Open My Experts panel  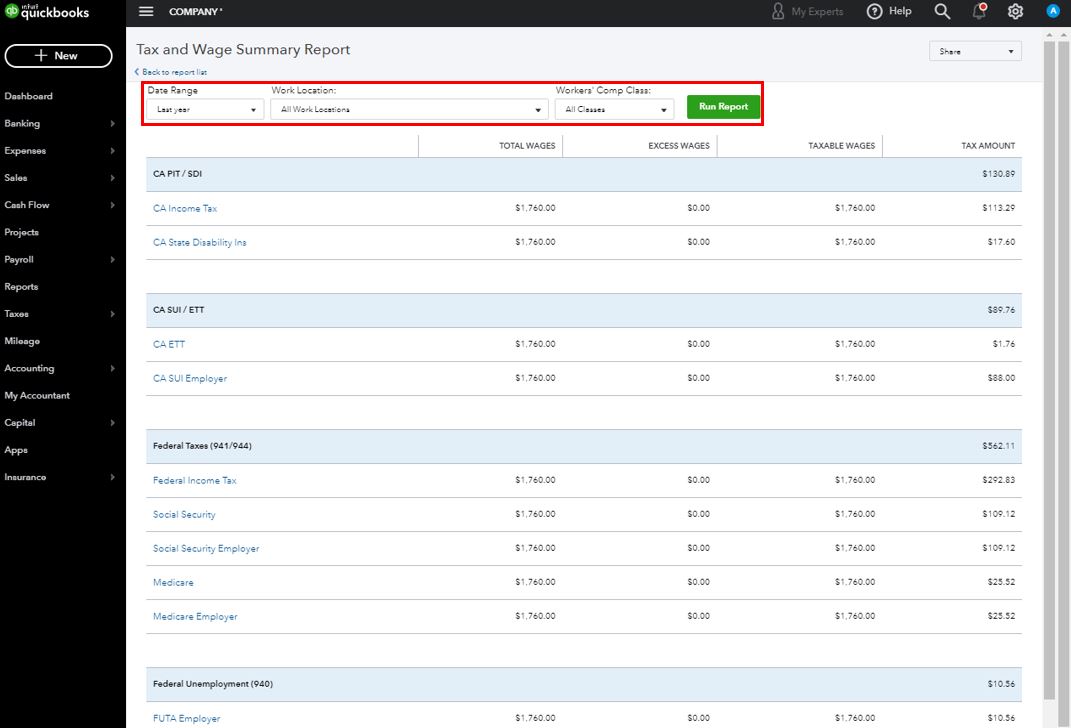pos(807,12)
